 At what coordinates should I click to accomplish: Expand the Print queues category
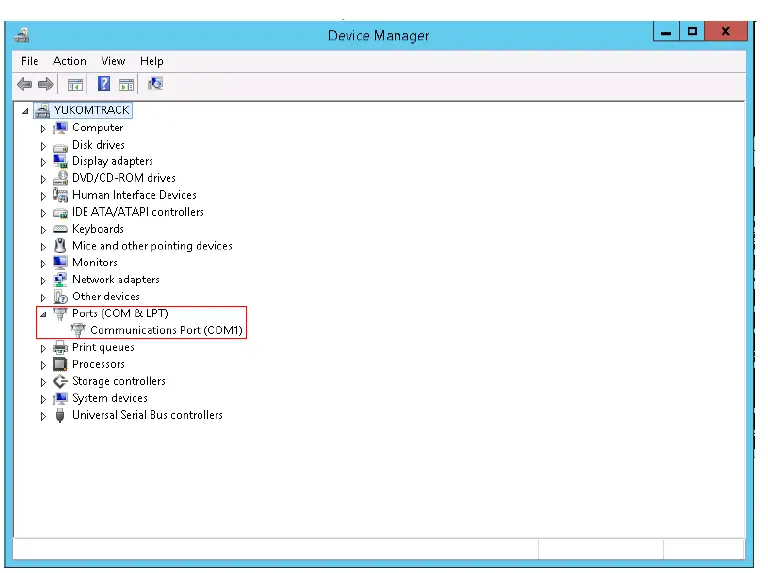[x=43, y=348]
